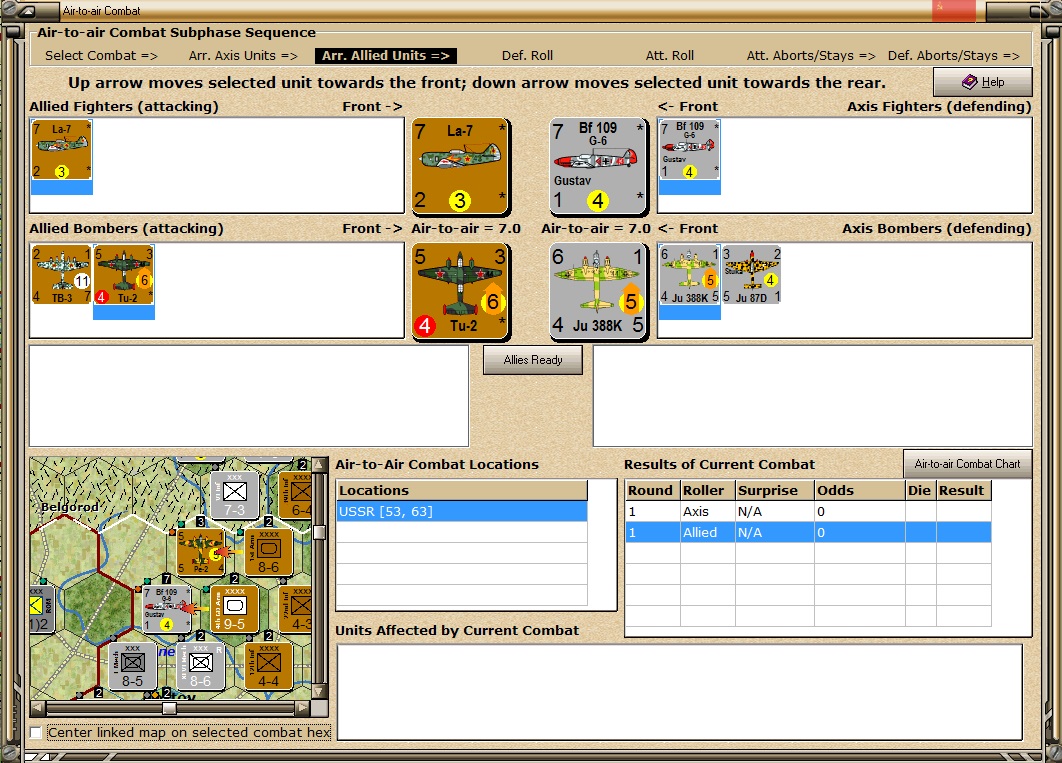Click the Help book icon
Image resolution: width=1062 pixels, height=763 pixels.
(969, 82)
